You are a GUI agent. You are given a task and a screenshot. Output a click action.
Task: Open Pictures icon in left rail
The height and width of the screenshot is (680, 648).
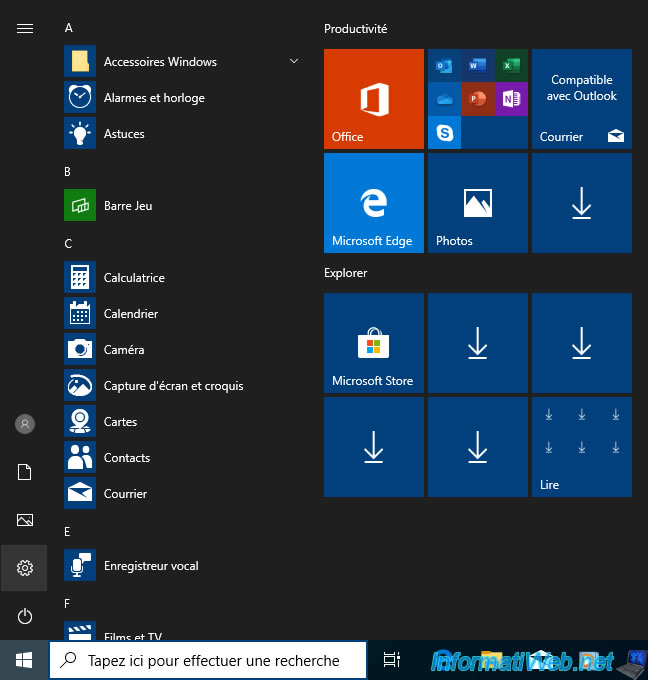tap(25, 520)
